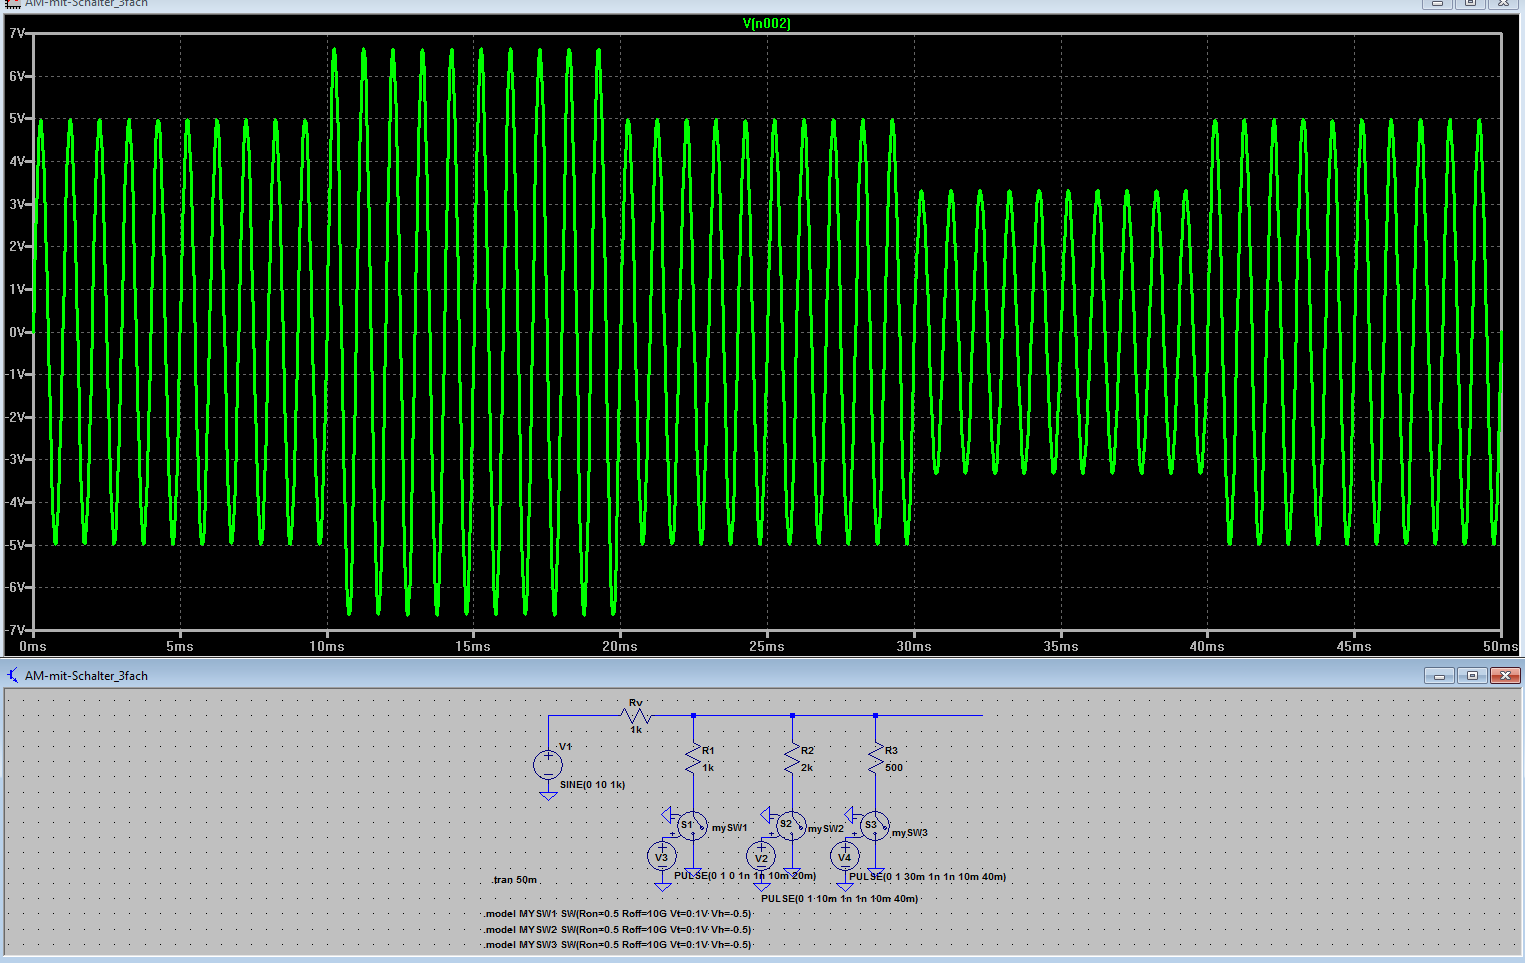Select the S1 switch symbol
The height and width of the screenshot is (963, 1525).
[x=691, y=825]
